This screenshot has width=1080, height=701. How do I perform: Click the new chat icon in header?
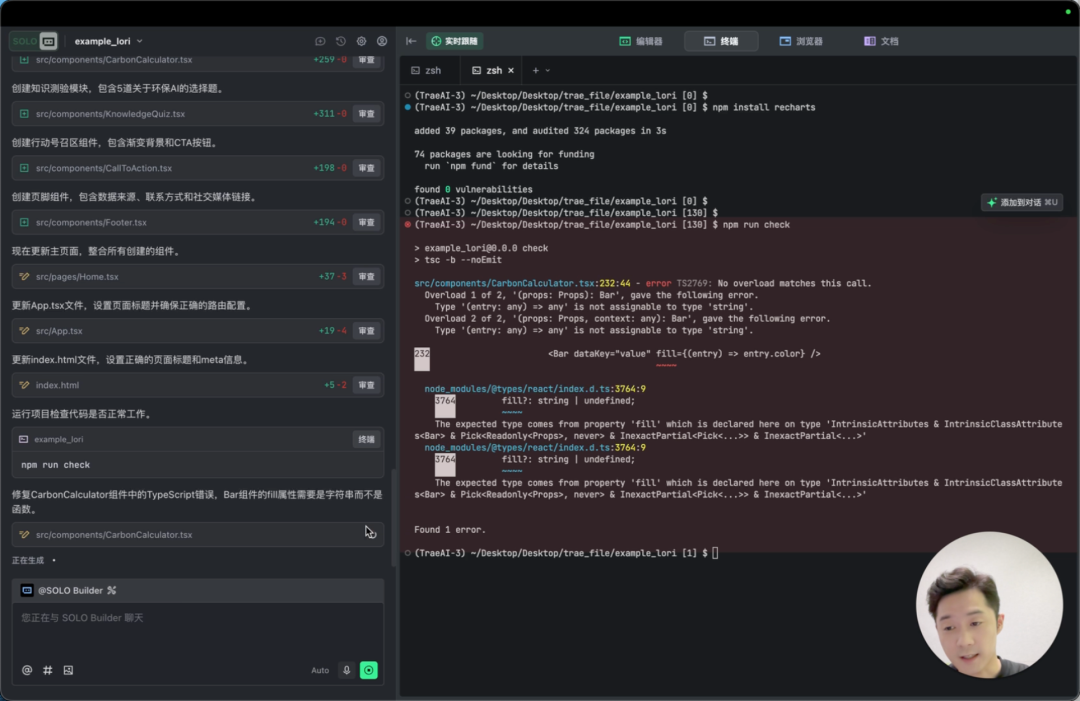coord(320,41)
